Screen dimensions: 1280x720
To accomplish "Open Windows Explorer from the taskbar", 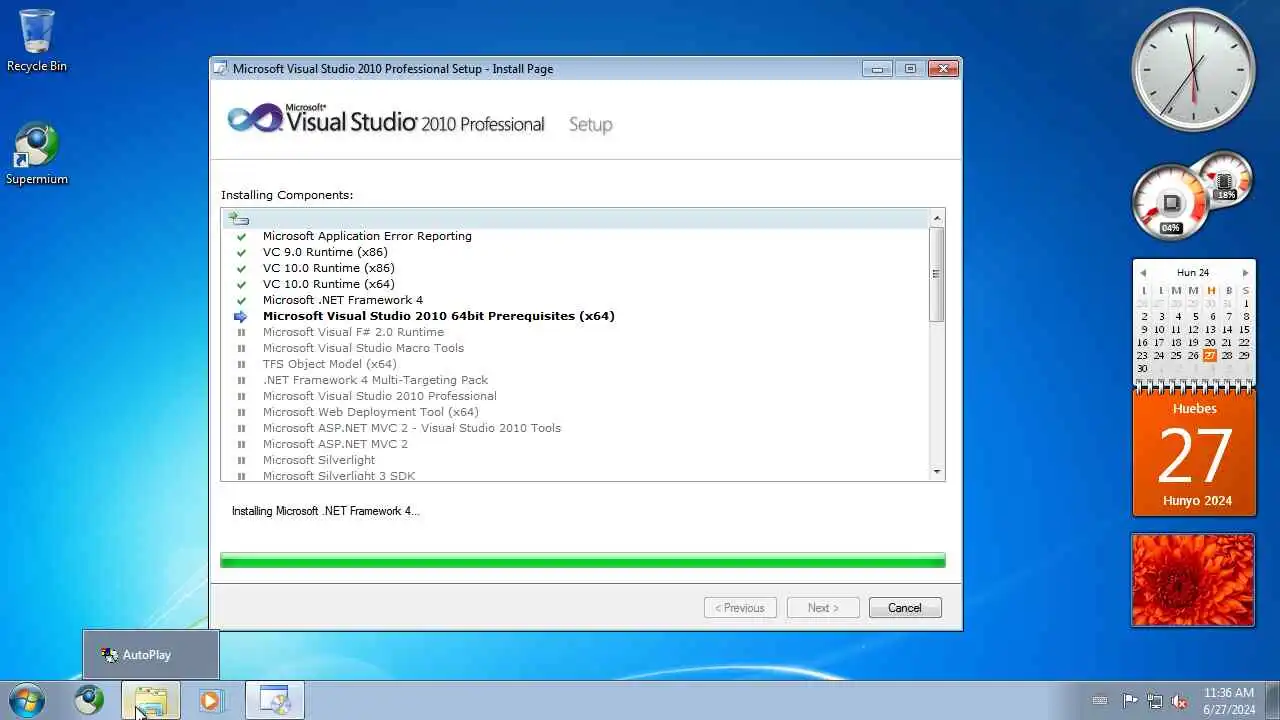I will (151, 700).
